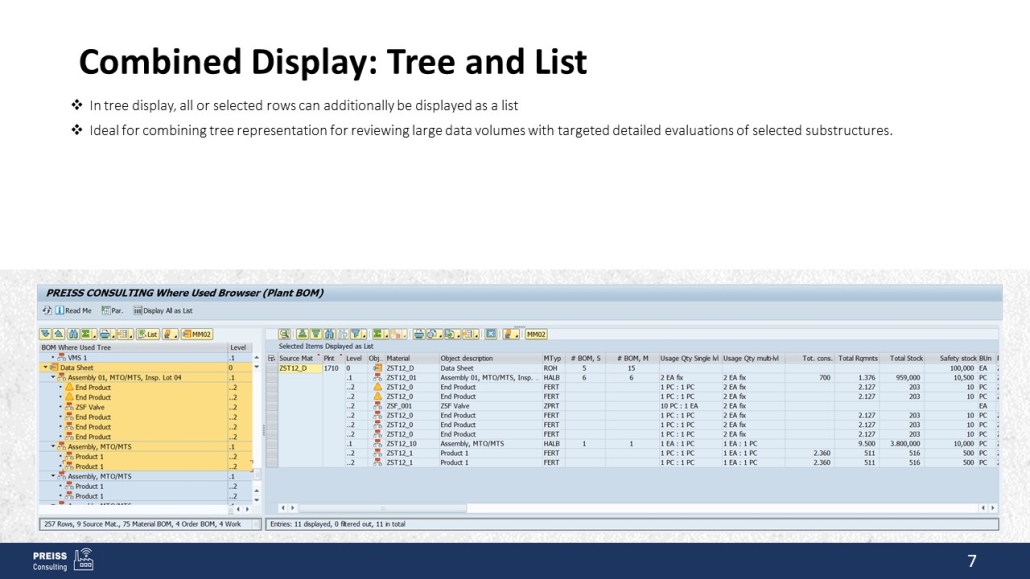Click the Details magnifier icon in list toolbar
The image size is (1030, 579).
(x=285, y=334)
